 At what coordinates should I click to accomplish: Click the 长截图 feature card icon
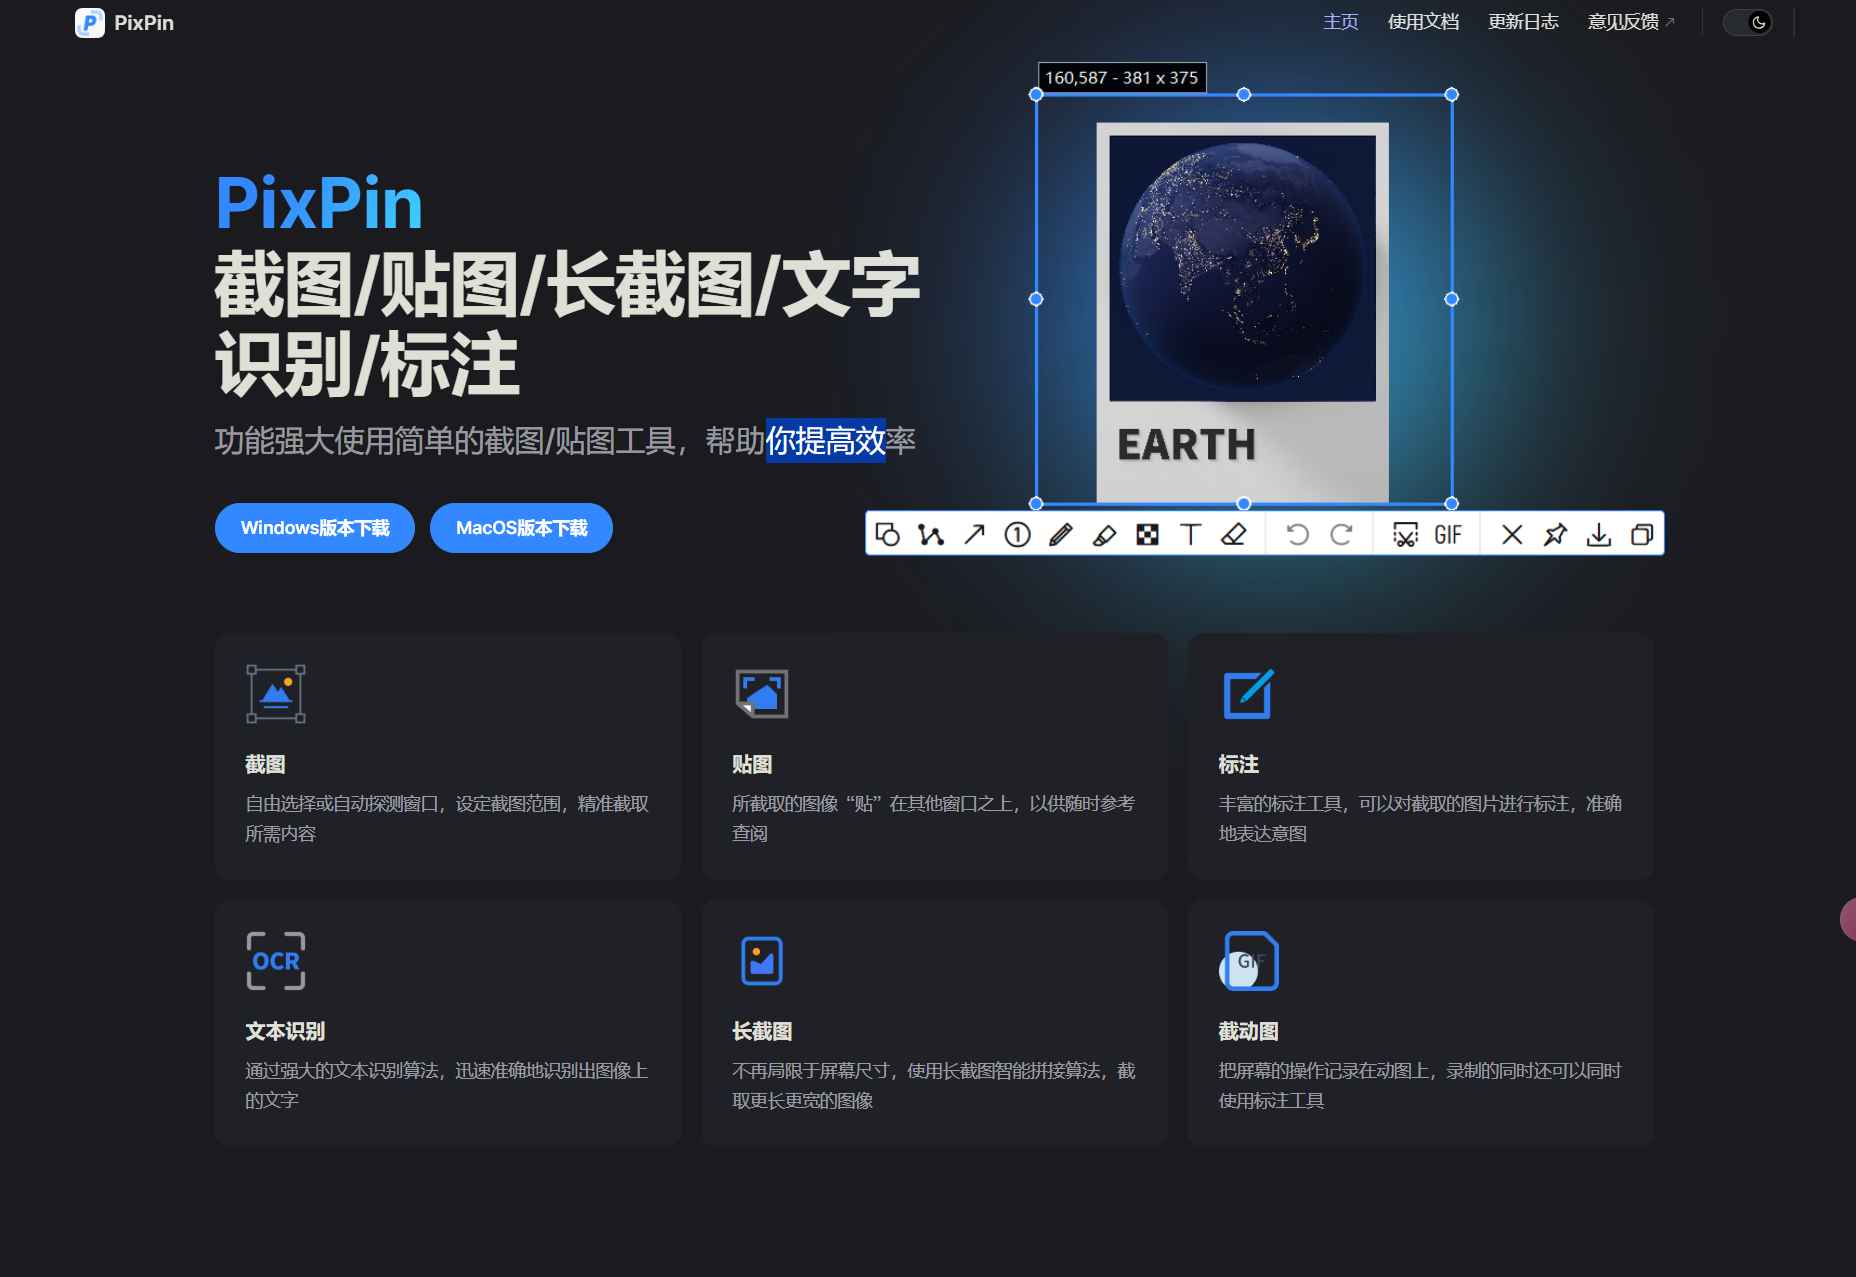pos(762,960)
